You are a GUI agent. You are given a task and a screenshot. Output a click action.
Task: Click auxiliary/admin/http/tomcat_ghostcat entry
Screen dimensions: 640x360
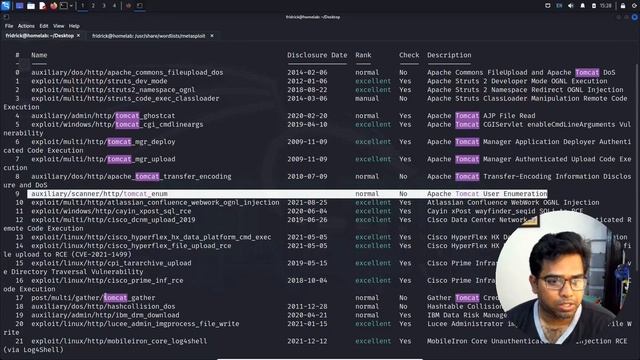[x=103, y=116]
